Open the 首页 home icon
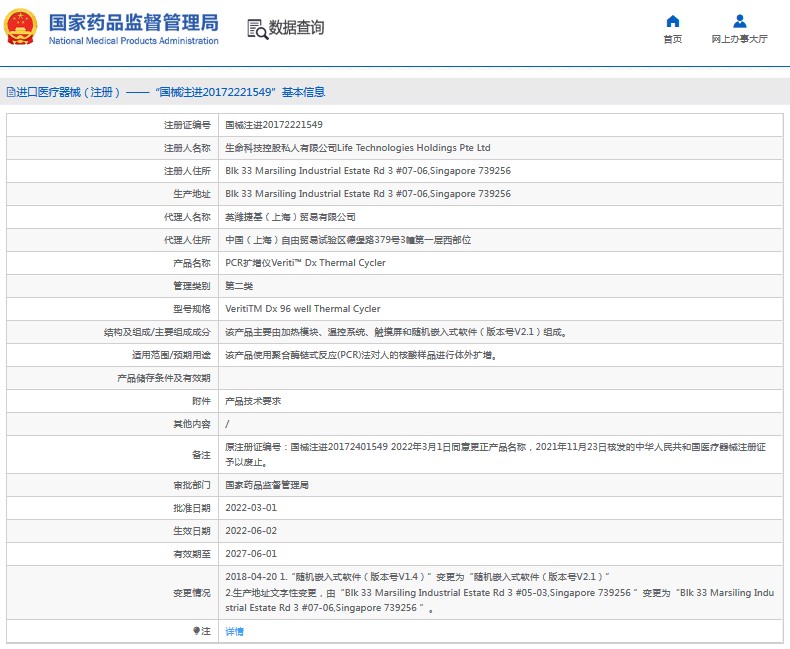790x649 pixels. pyautogui.click(x=673, y=21)
